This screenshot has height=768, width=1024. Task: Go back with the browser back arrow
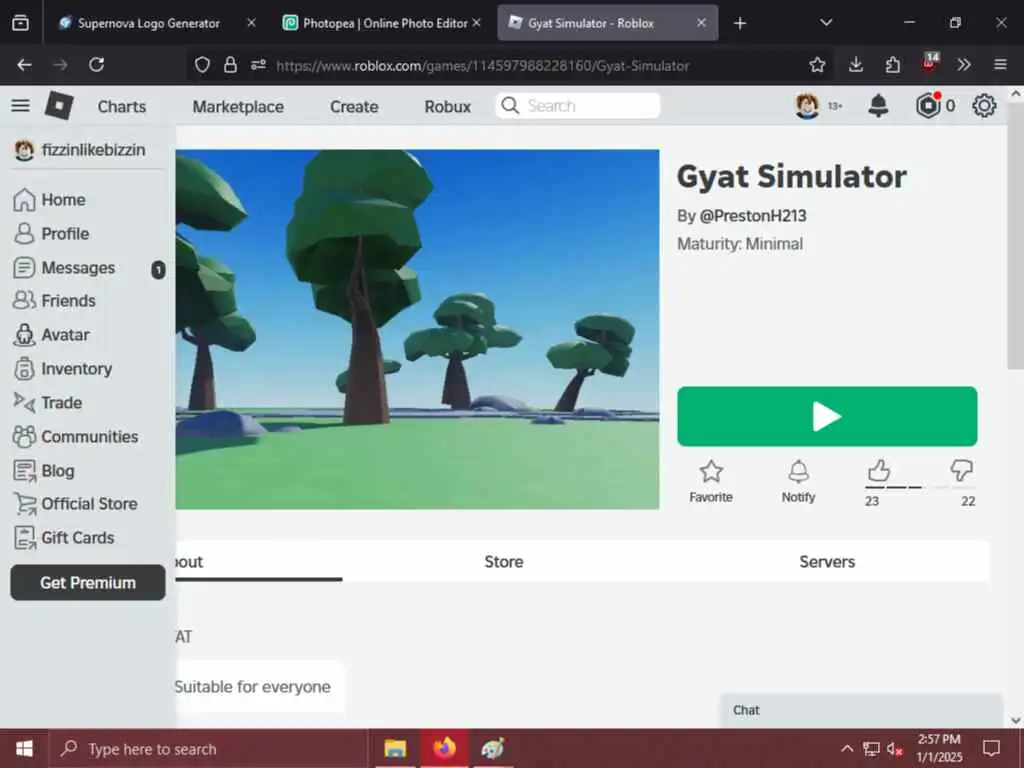point(24,65)
